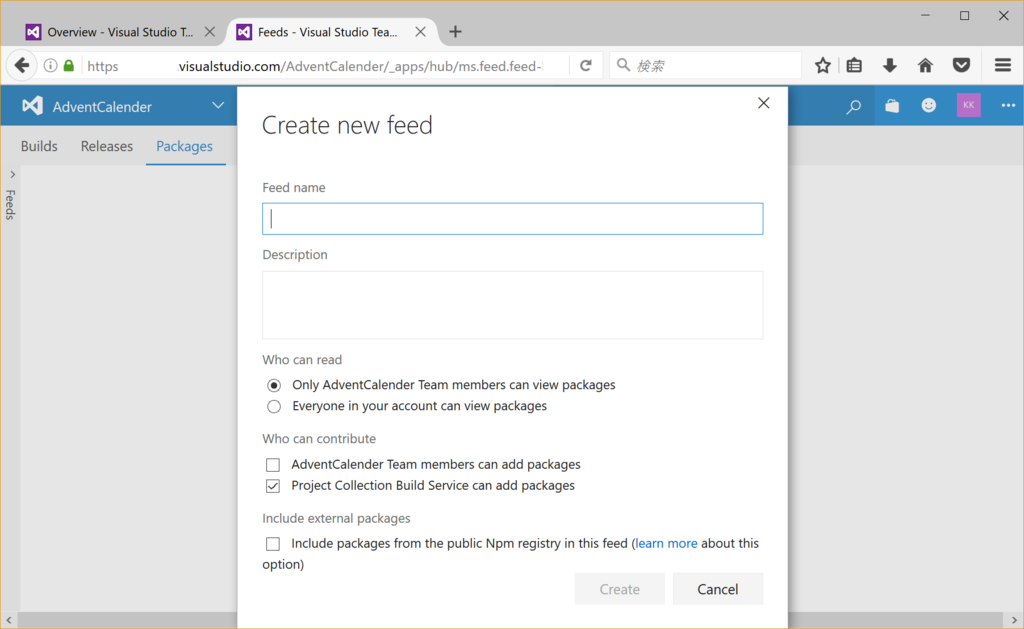Follow the learn more link
This screenshot has height=629, width=1024.
(x=666, y=543)
